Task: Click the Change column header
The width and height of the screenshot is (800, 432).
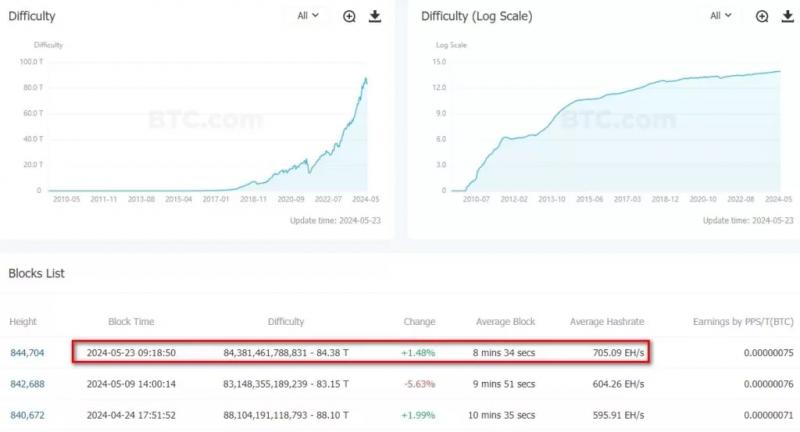Action: (x=419, y=321)
